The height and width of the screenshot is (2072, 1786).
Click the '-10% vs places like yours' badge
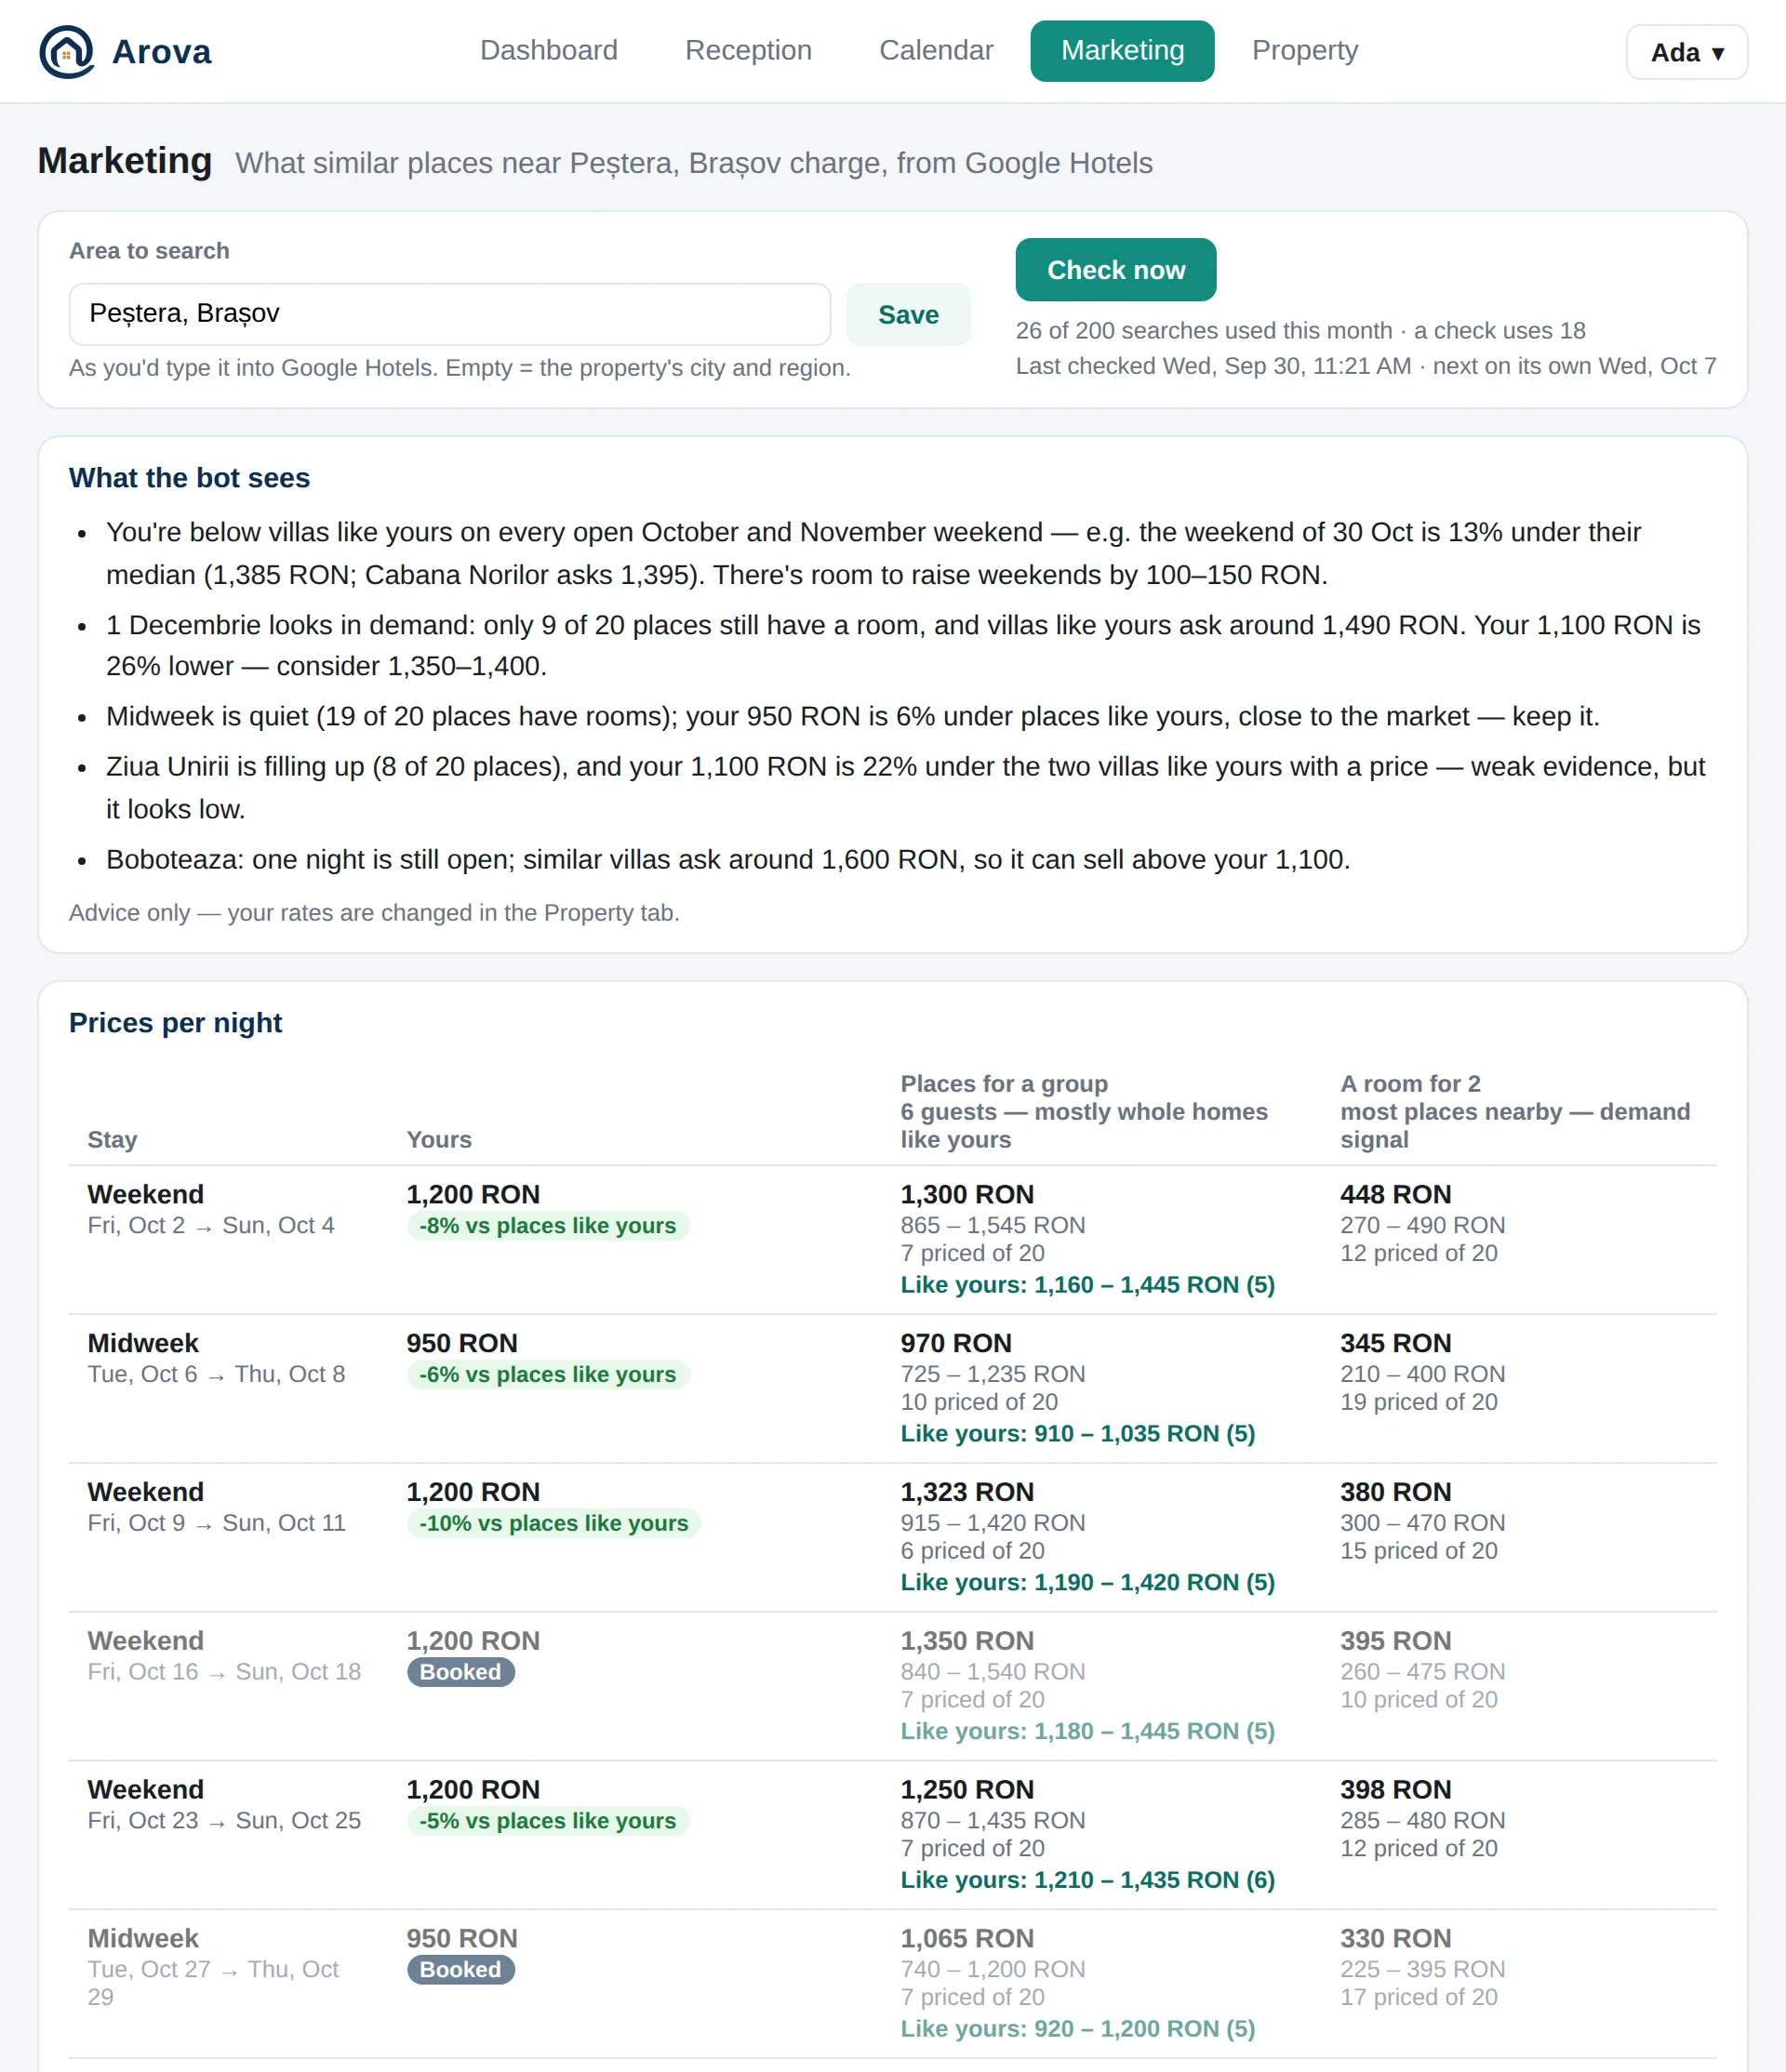coord(554,1523)
